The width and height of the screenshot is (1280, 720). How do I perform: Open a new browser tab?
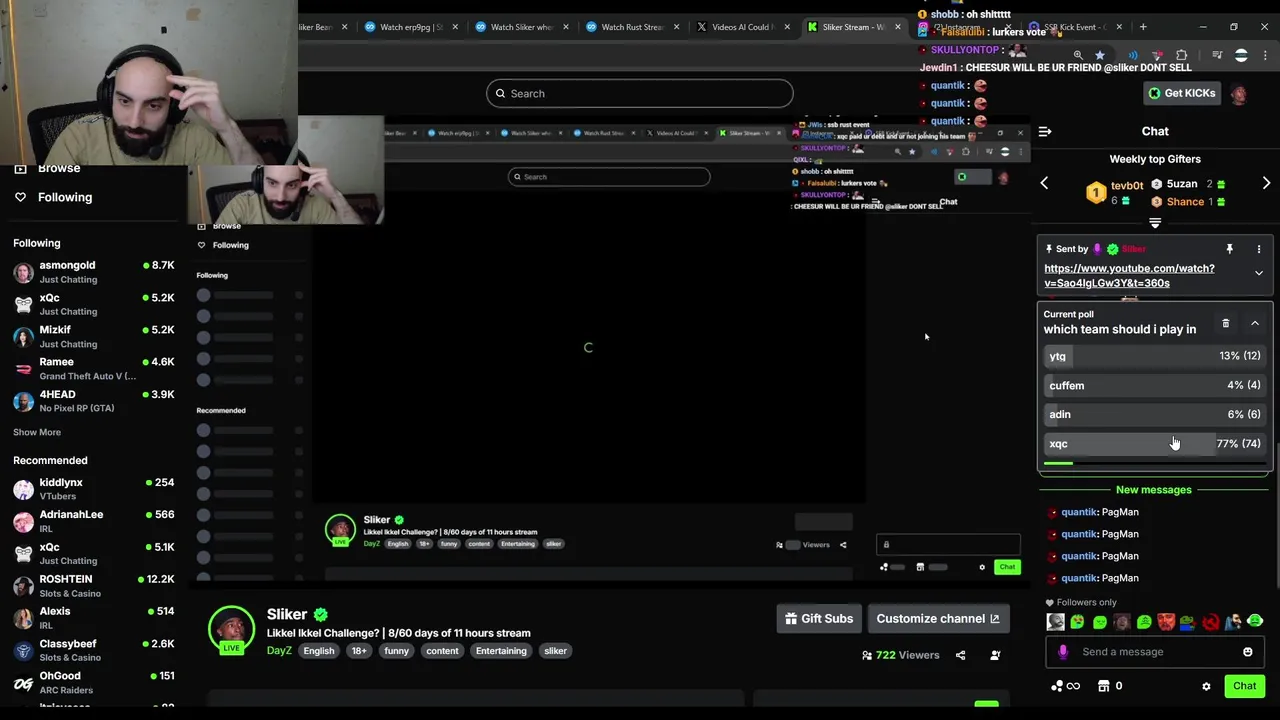(x=1143, y=27)
